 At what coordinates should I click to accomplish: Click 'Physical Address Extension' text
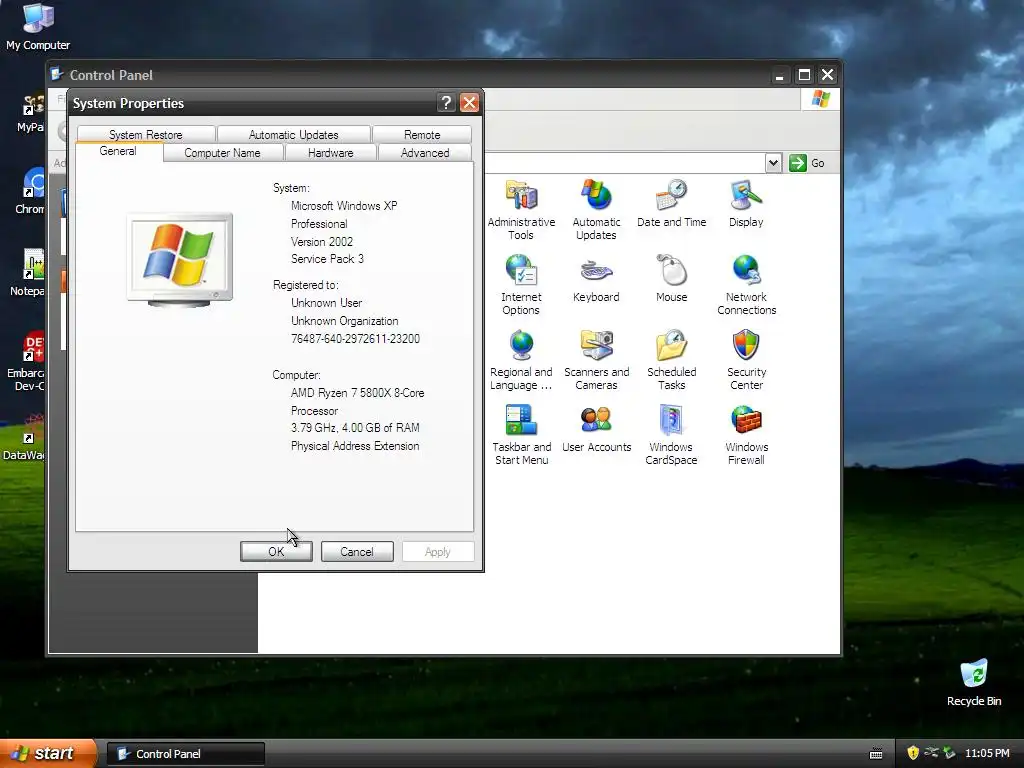coord(355,446)
